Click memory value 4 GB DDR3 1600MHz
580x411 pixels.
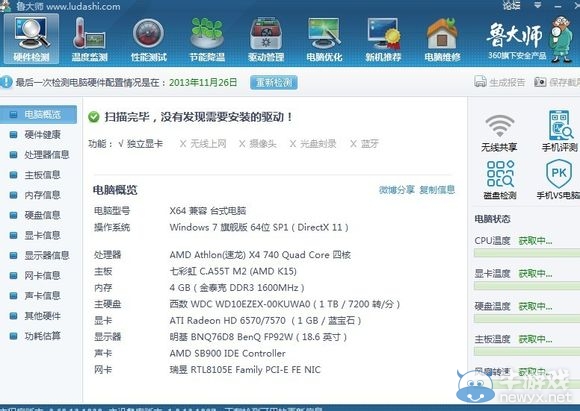click(237, 288)
